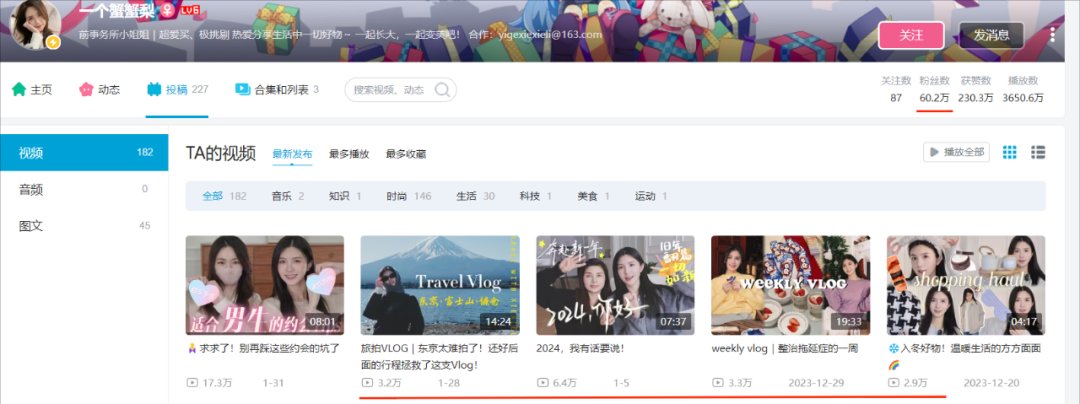Open the 投稿 submissions tab
The width and height of the screenshot is (1080, 404).
[x=177, y=89]
